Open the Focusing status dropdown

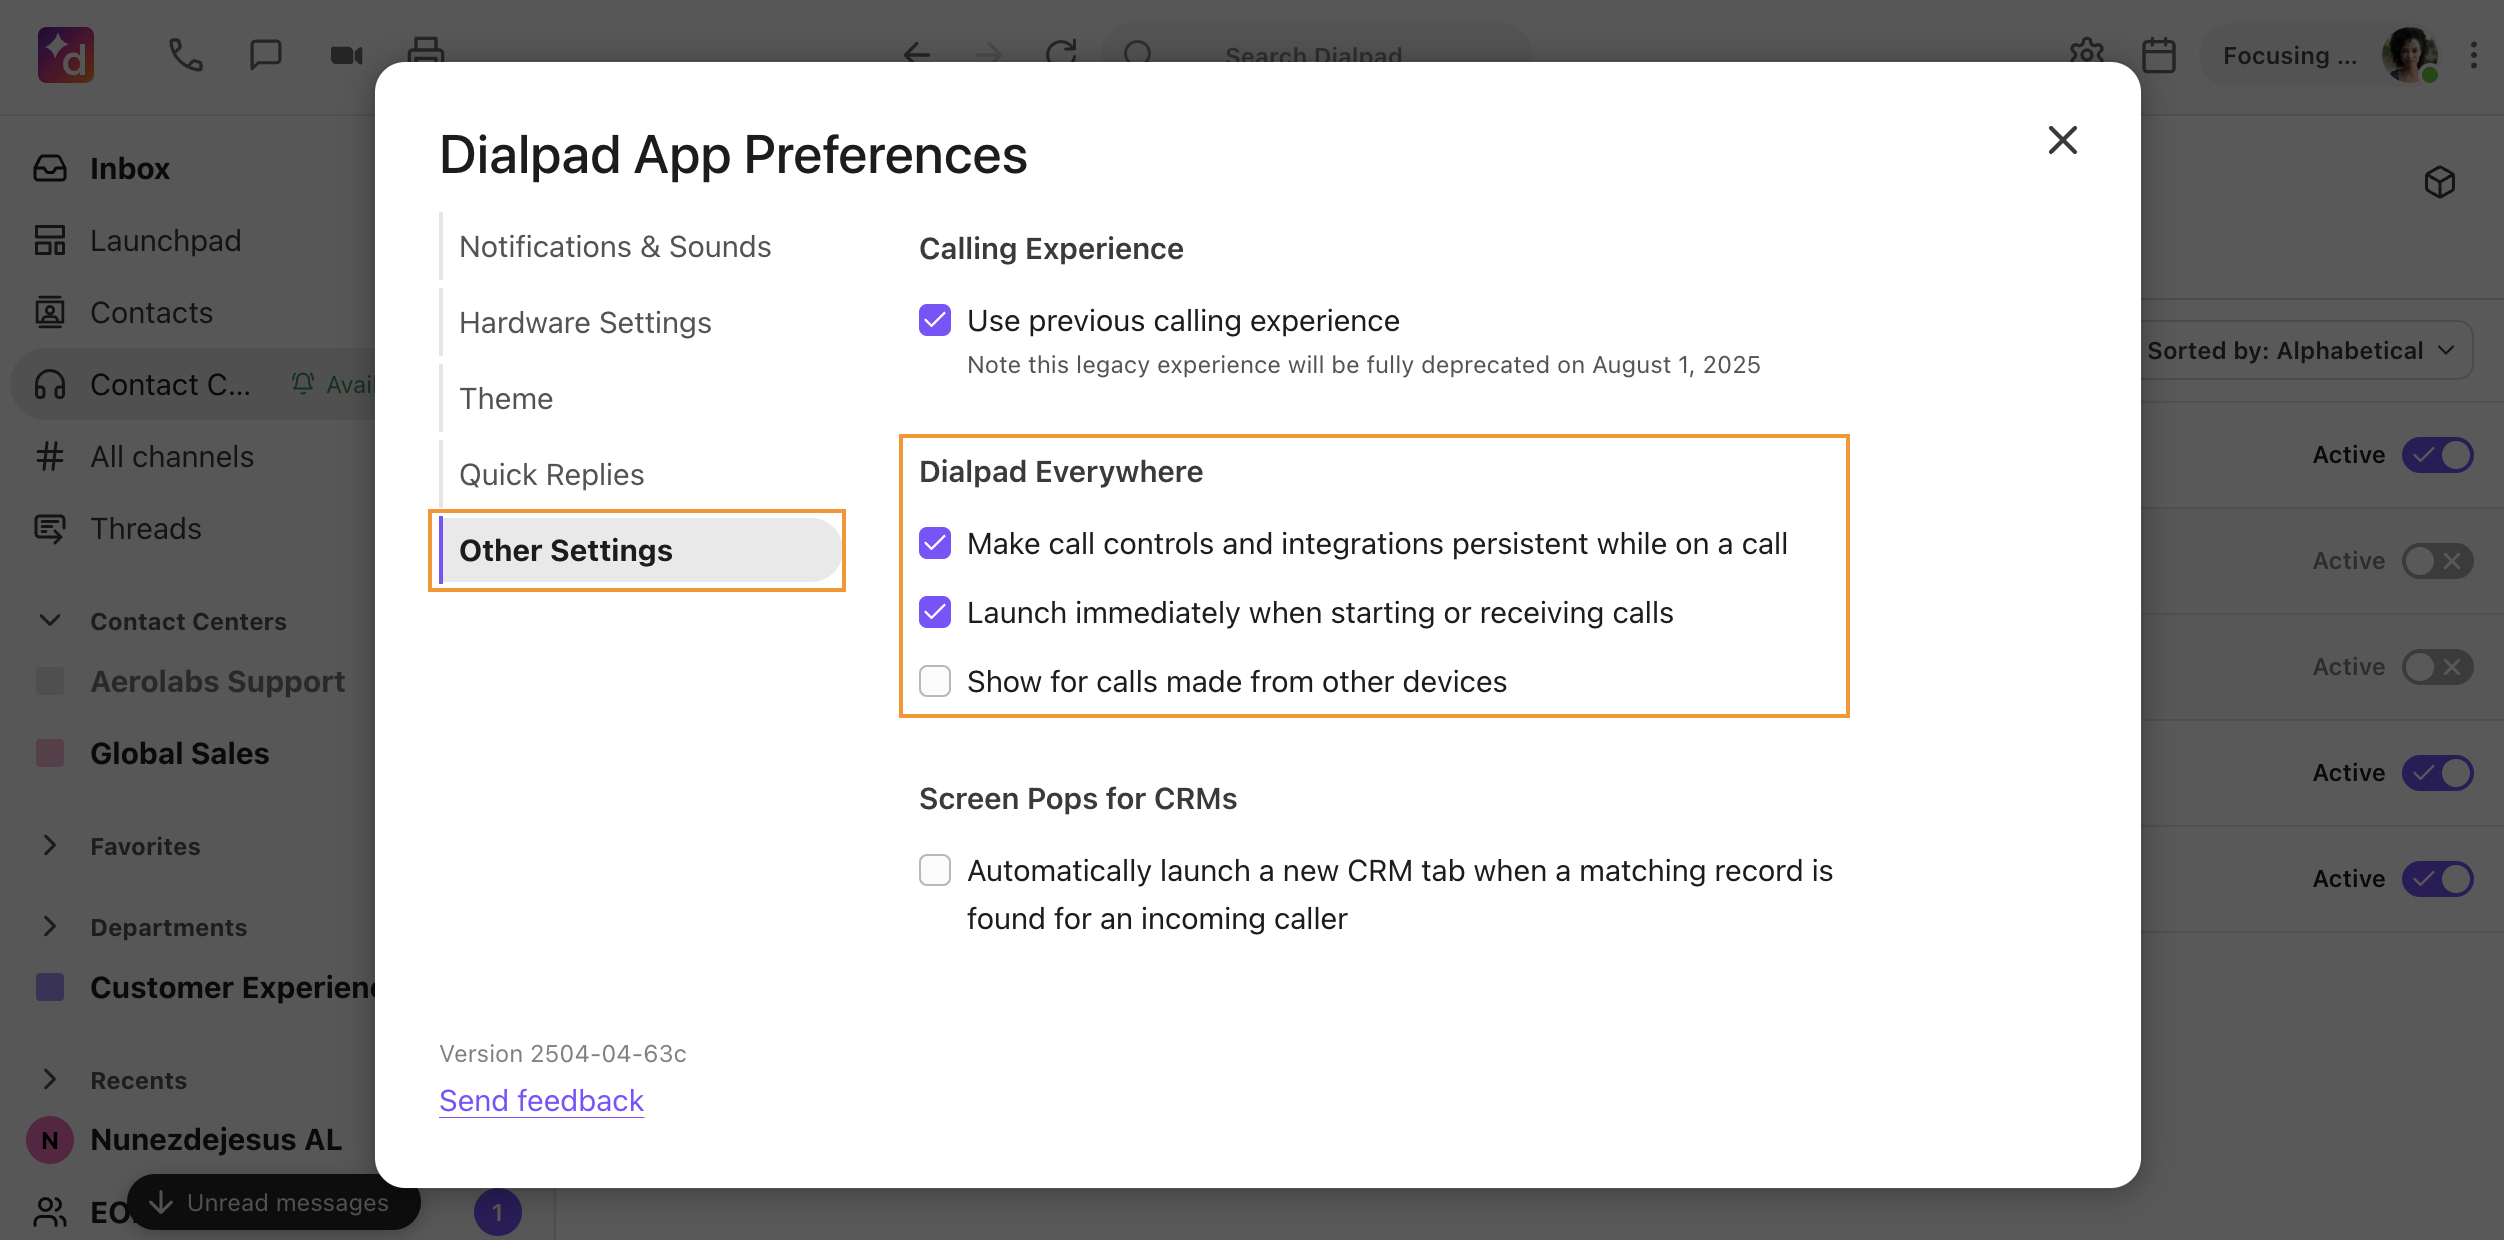[2289, 55]
